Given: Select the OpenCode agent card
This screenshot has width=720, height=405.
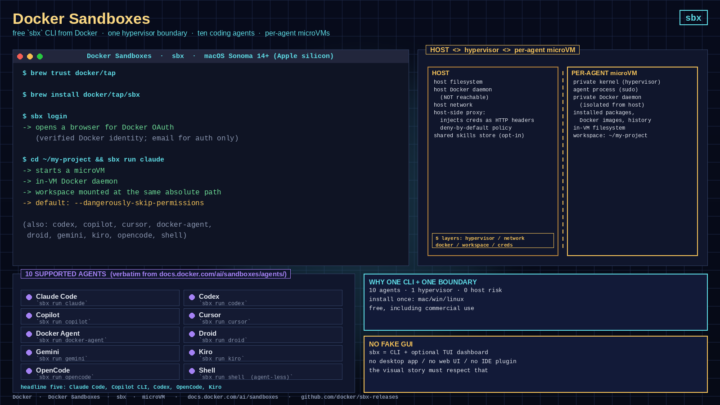Looking at the screenshot, I should click(100, 371).
